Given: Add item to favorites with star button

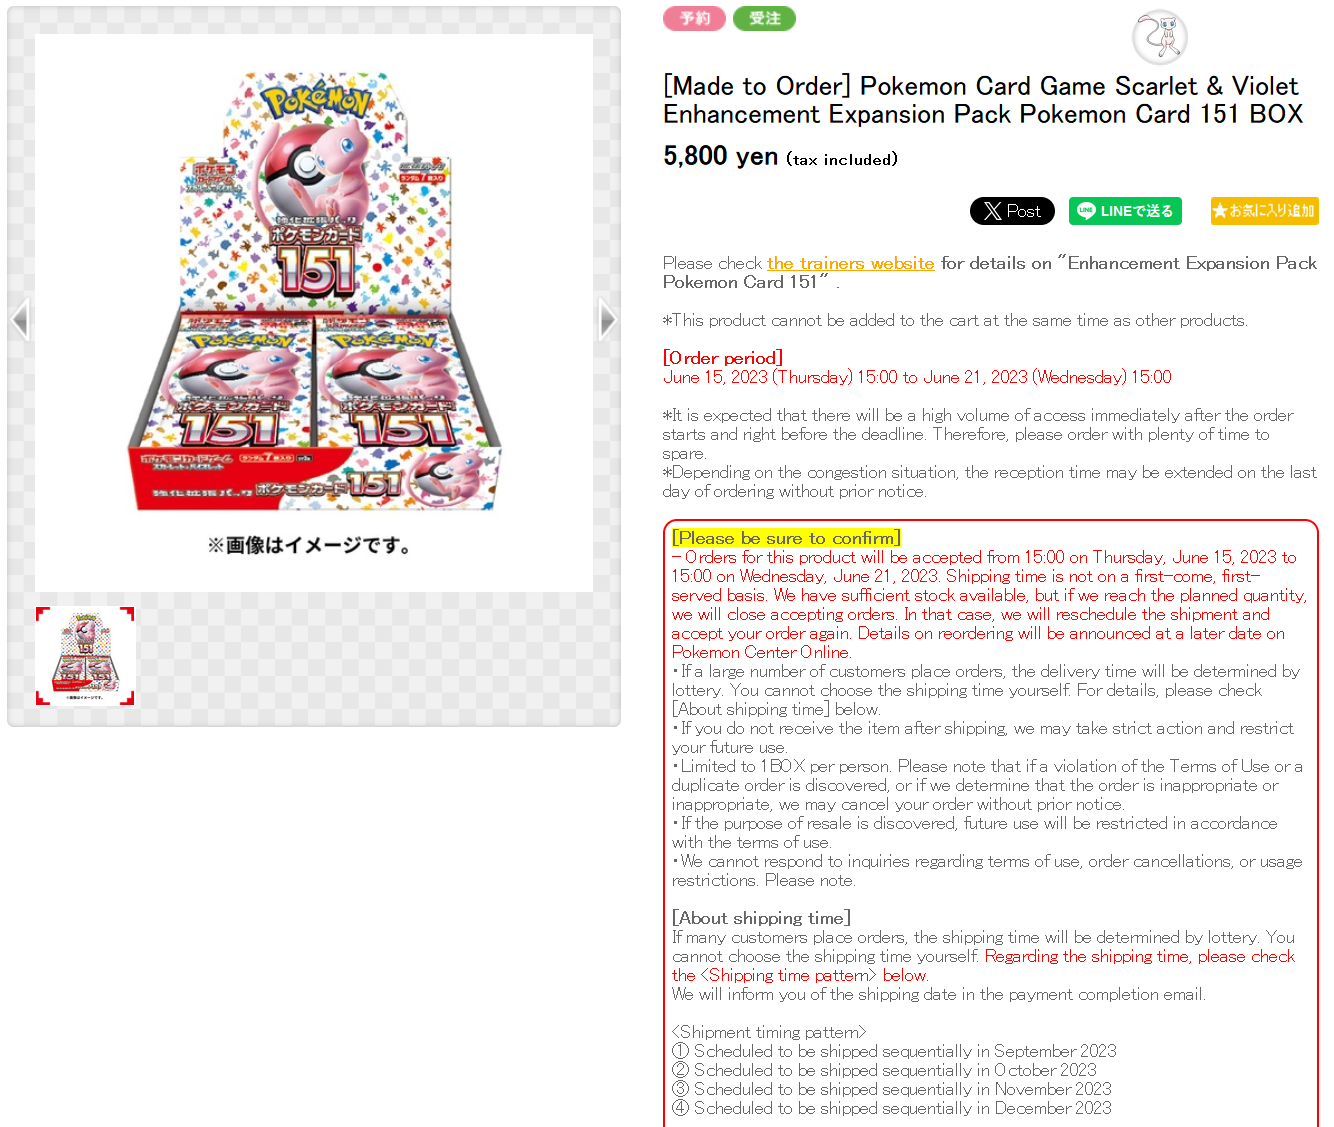Looking at the screenshot, I should 1264,211.
